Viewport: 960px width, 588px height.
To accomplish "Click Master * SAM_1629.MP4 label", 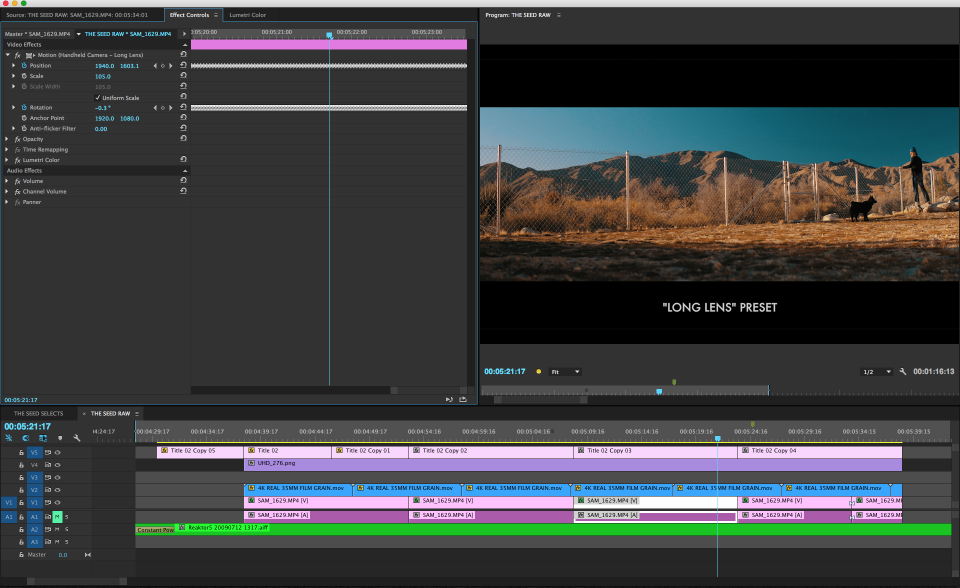I will [37, 34].
